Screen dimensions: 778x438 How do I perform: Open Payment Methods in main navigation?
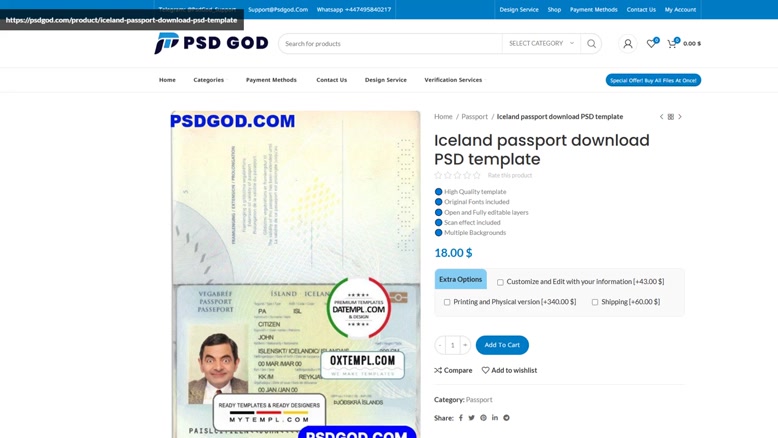[x=271, y=80]
